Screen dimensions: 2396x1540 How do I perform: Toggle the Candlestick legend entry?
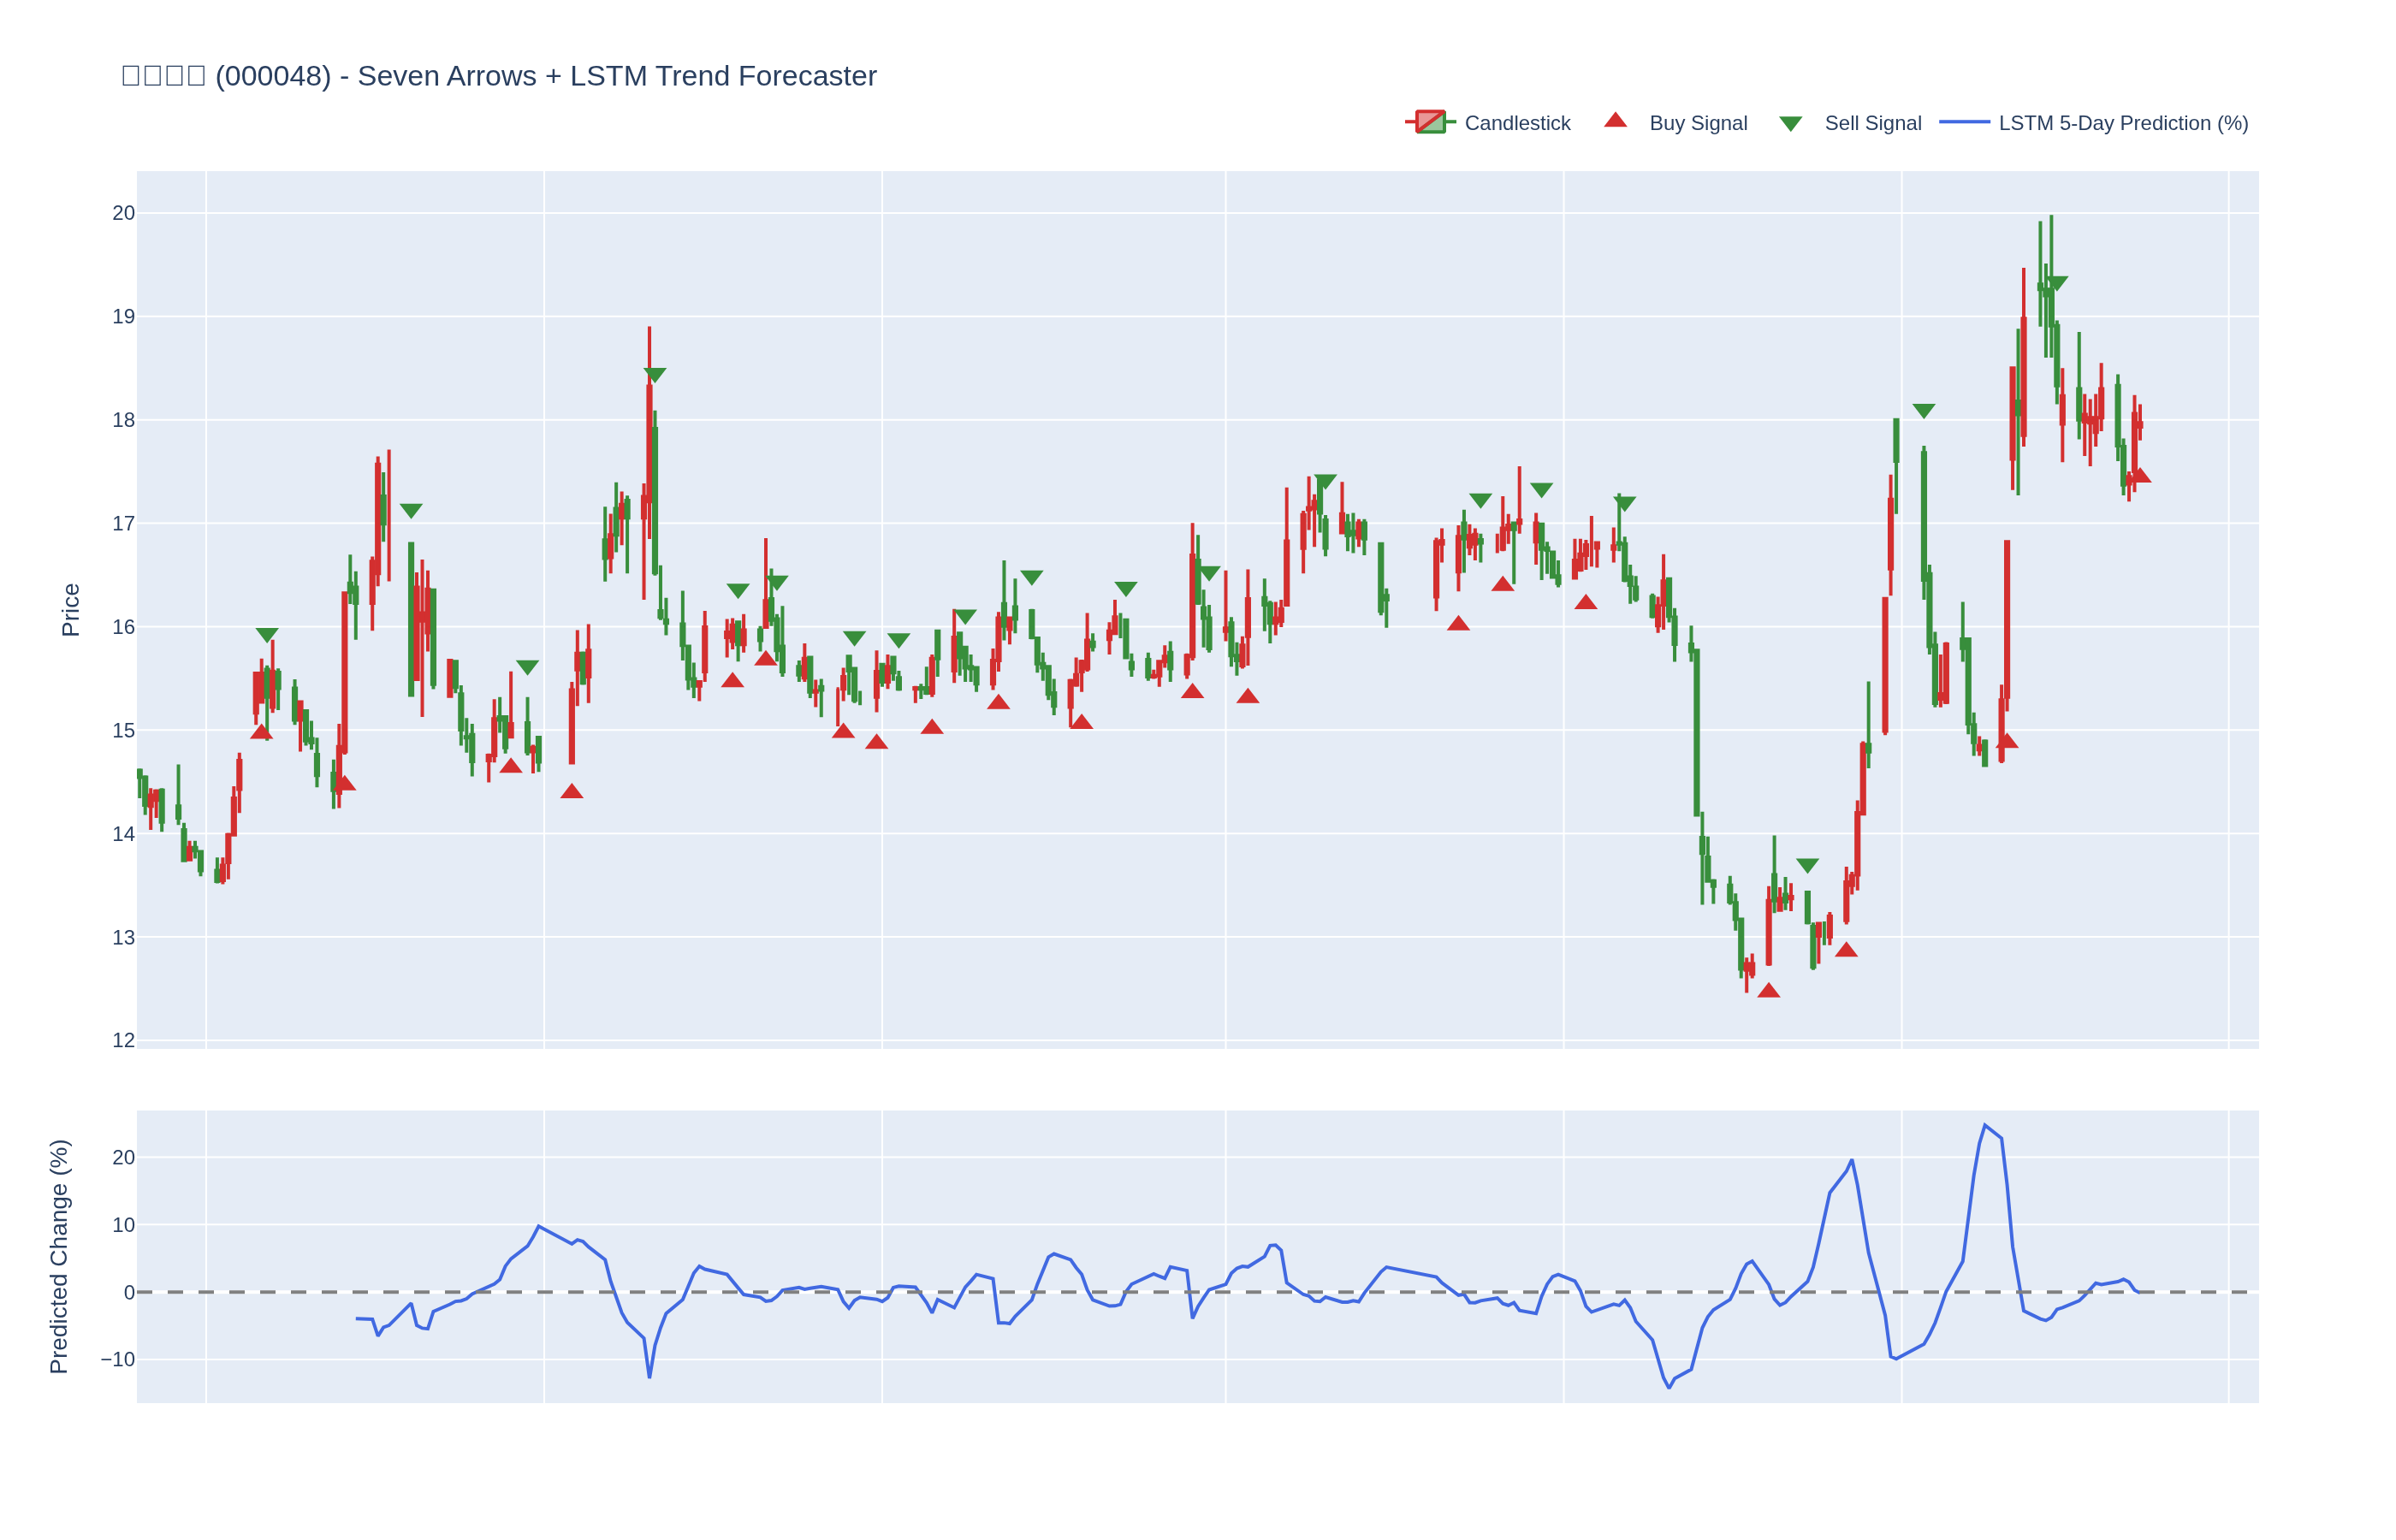1516,123
